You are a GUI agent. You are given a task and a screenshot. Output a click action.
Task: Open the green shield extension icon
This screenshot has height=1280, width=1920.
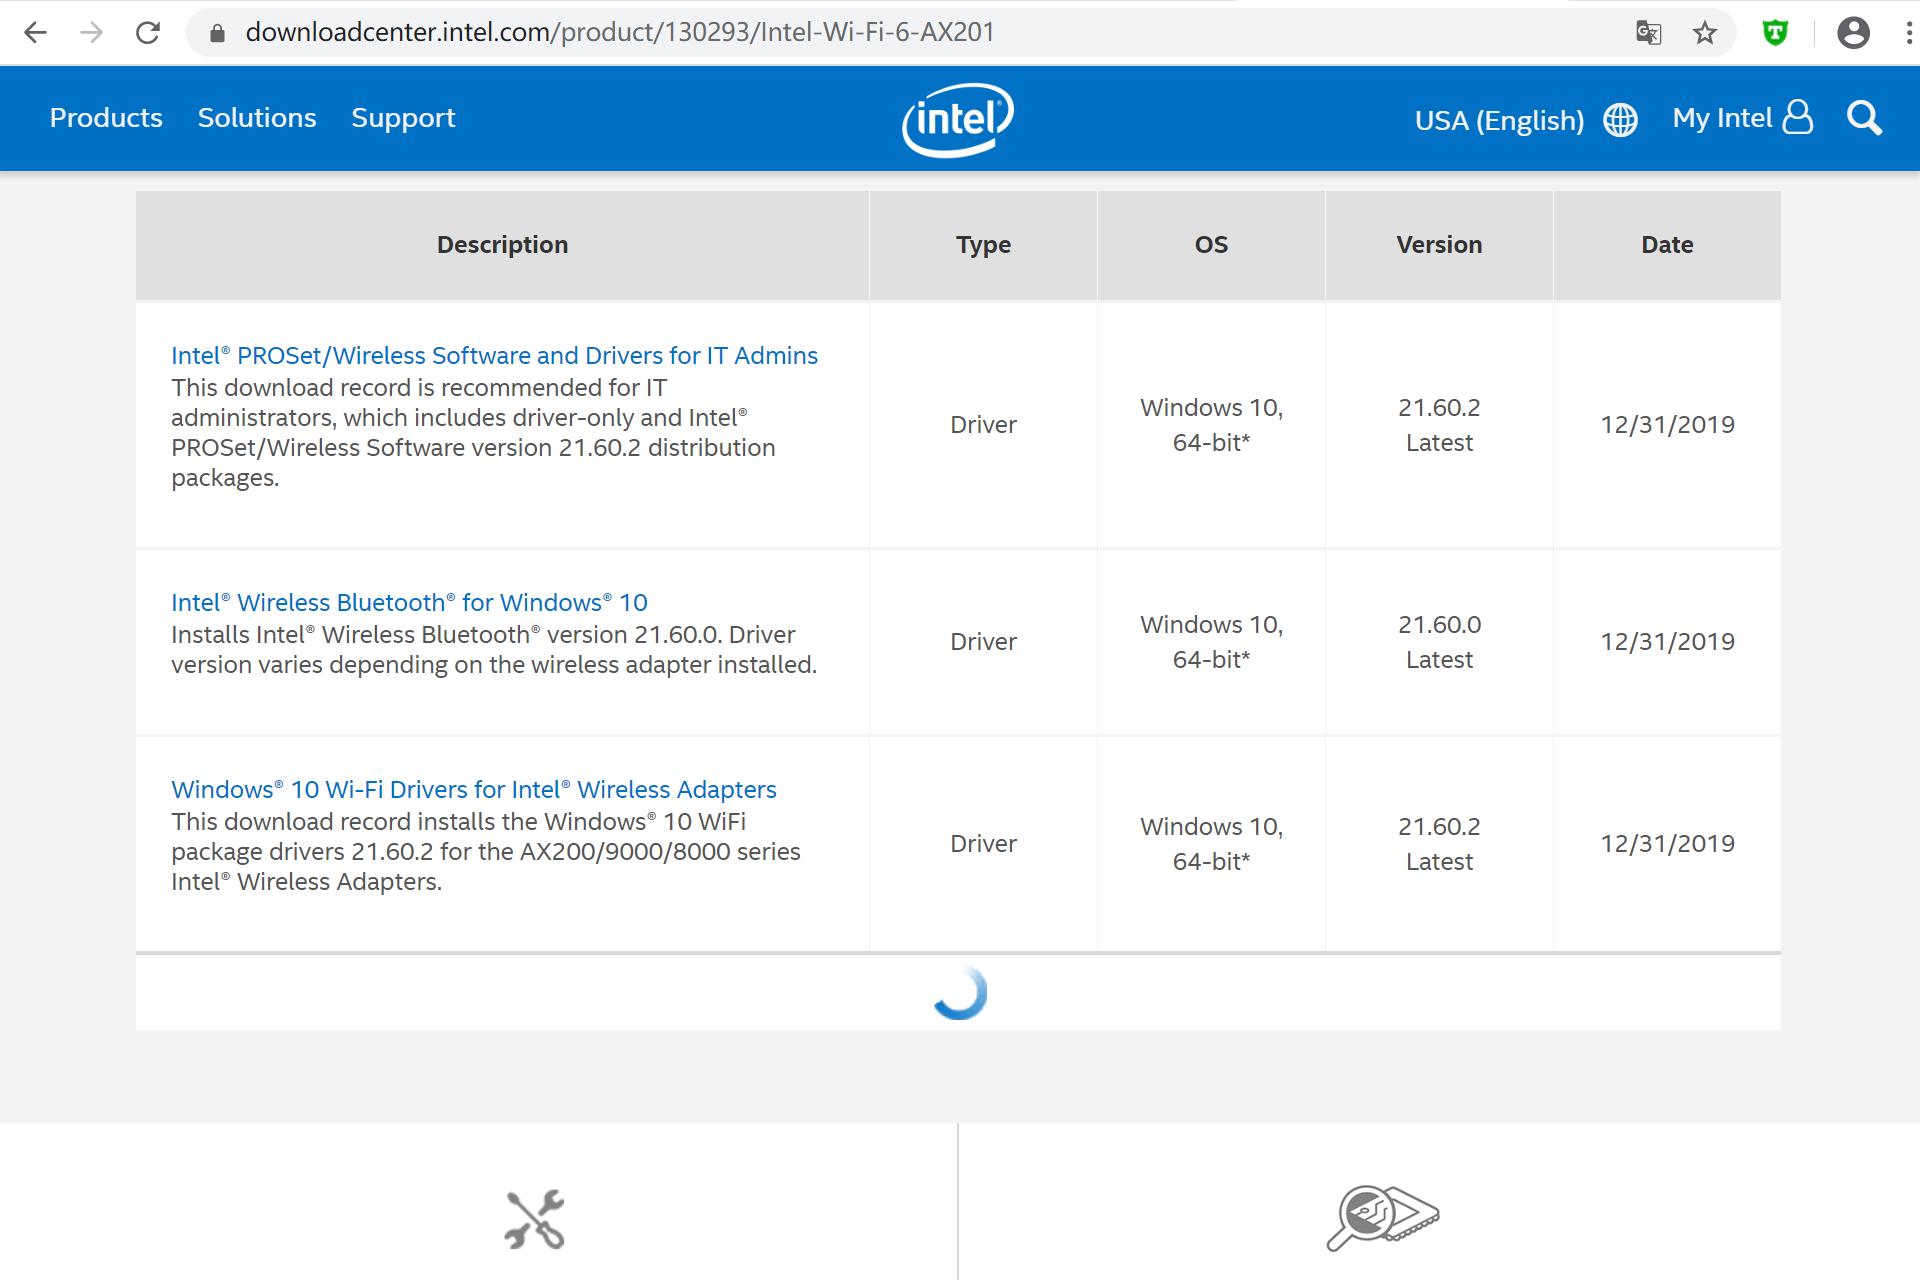[x=1775, y=33]
